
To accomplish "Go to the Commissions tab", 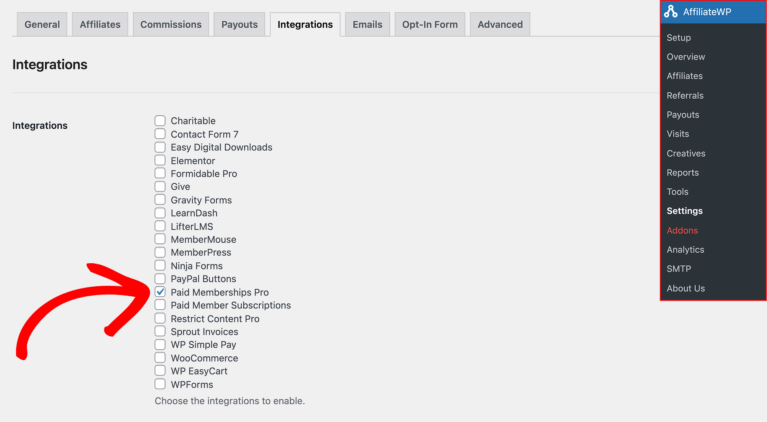I will pyautogui.click(x=170, y=25).
